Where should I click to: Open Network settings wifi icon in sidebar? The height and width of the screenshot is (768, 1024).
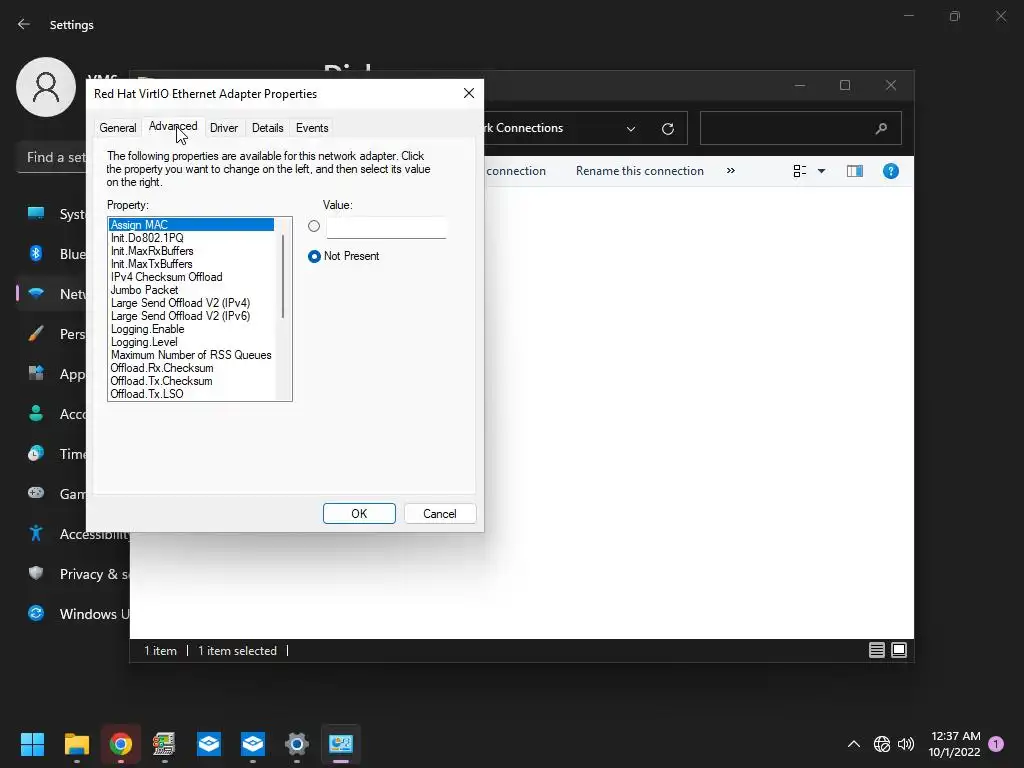pyautogui.click(x=36, y=293)
